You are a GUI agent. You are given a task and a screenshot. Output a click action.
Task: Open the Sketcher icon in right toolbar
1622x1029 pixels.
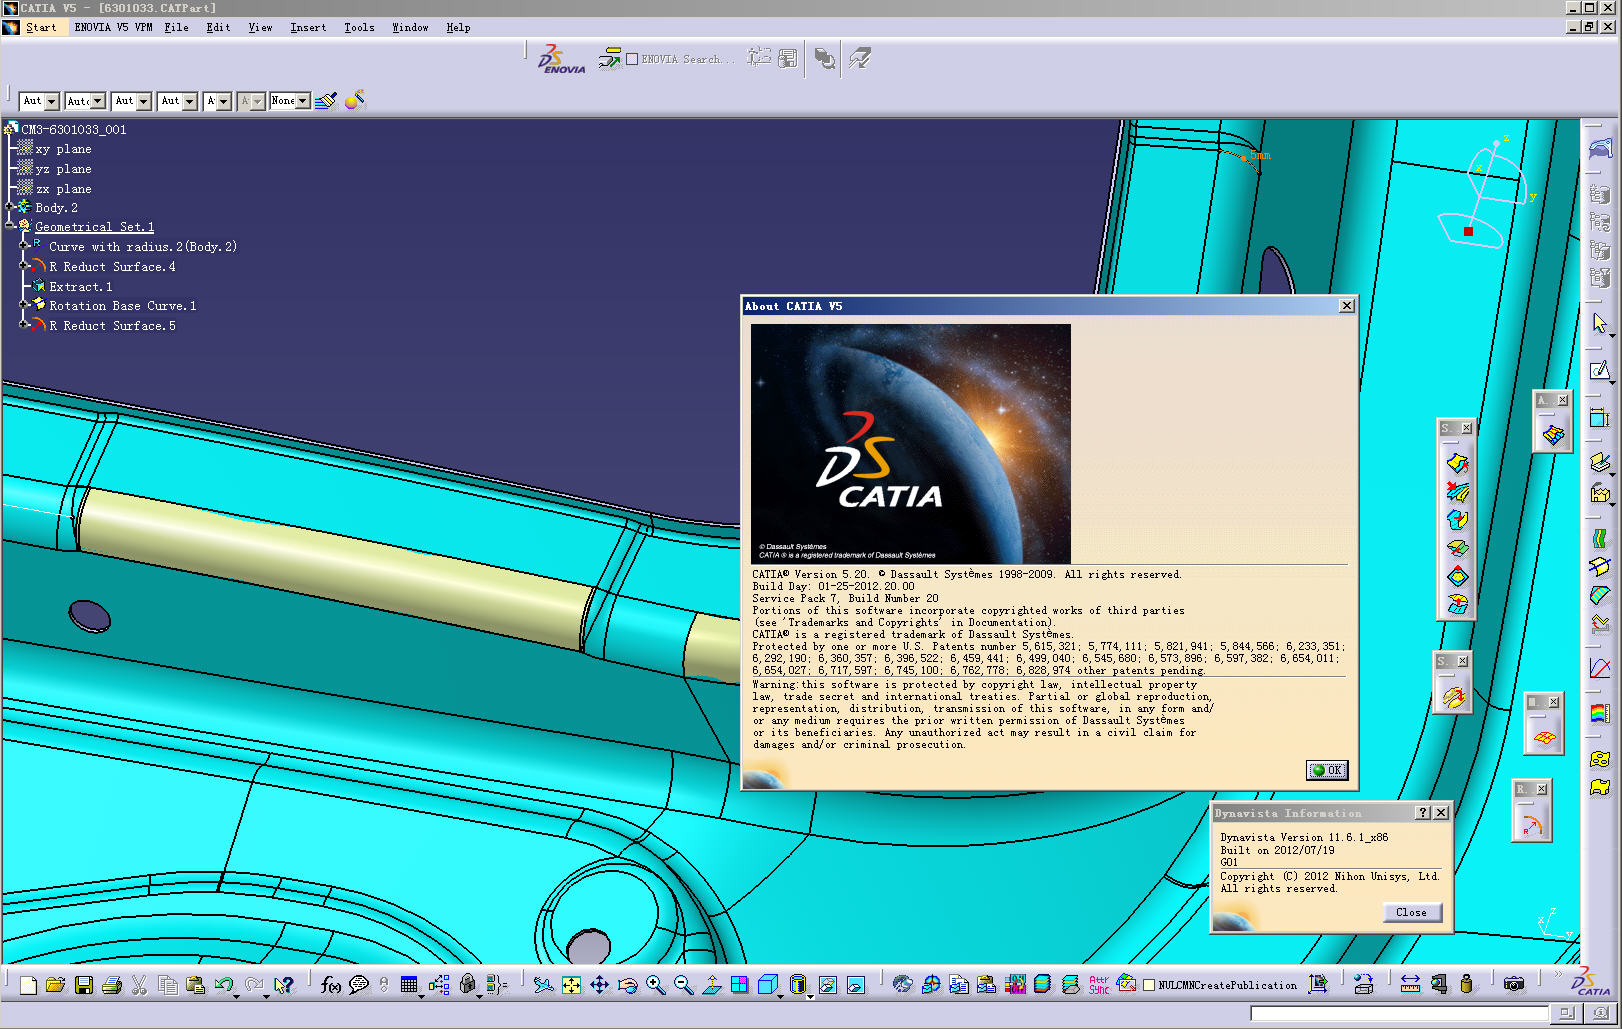point(1600,371)
